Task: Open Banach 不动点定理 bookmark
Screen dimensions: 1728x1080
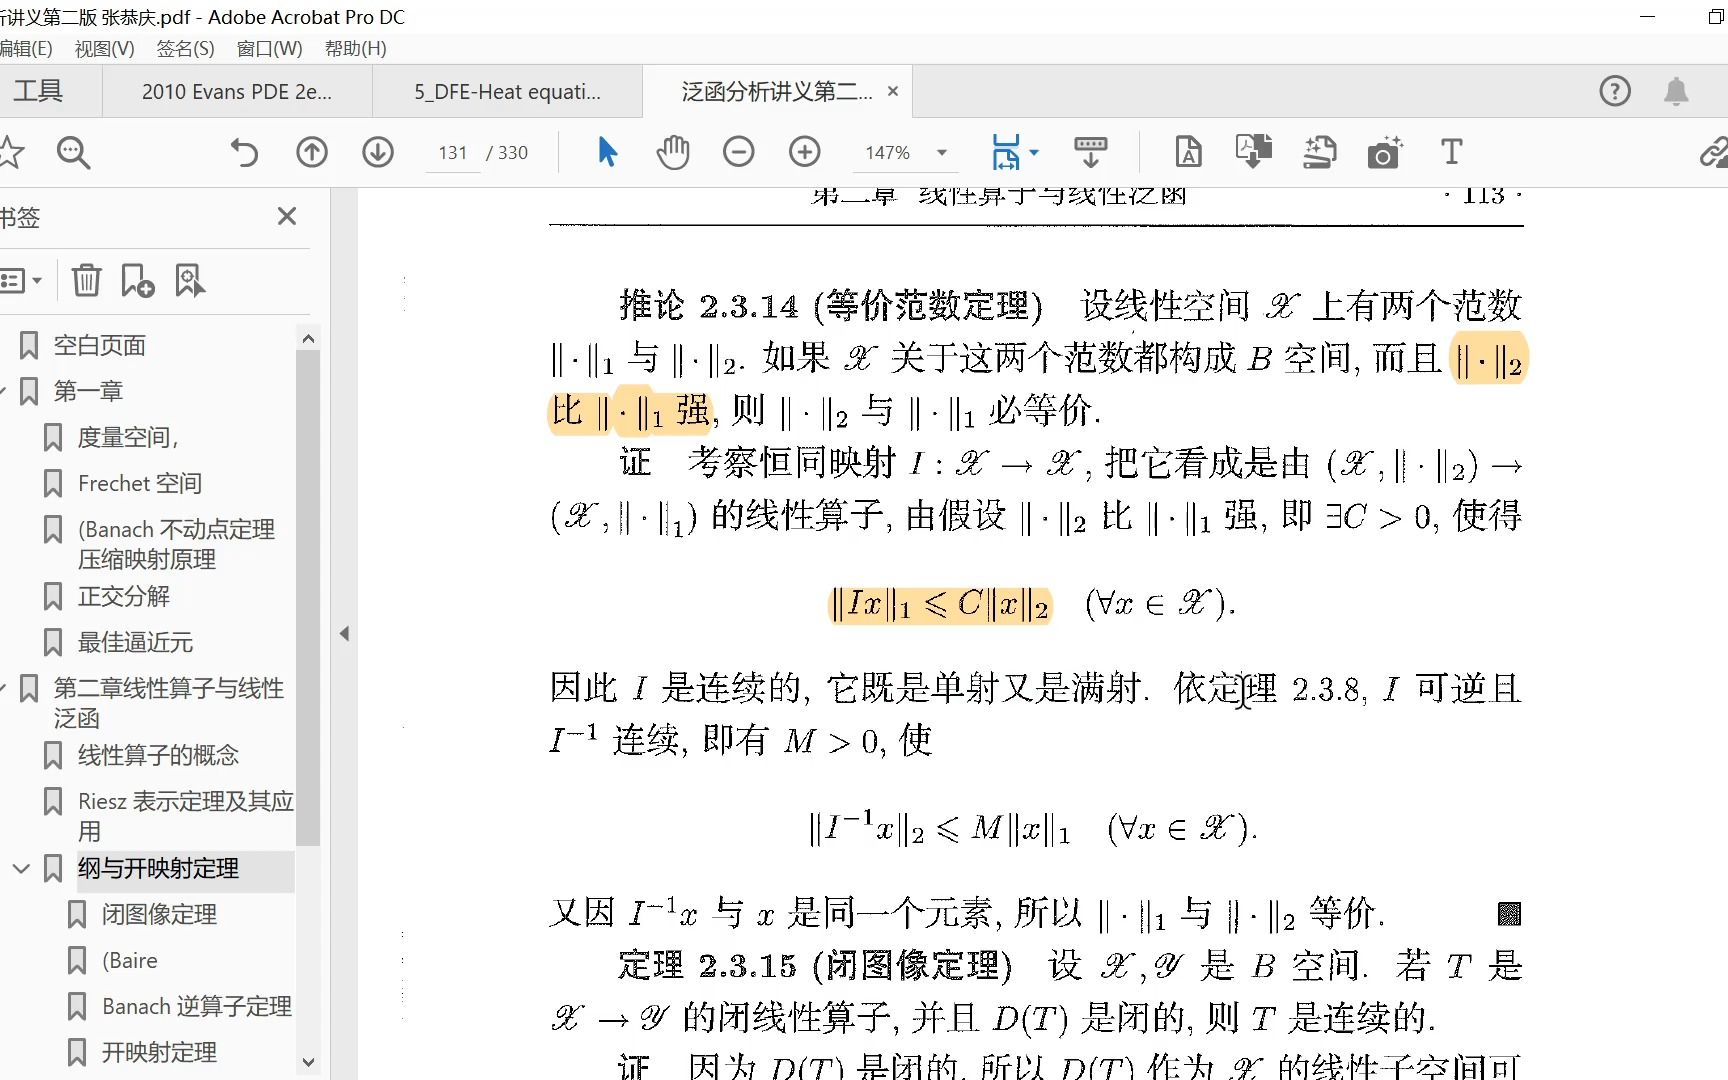Action: (x=176, y=544)
